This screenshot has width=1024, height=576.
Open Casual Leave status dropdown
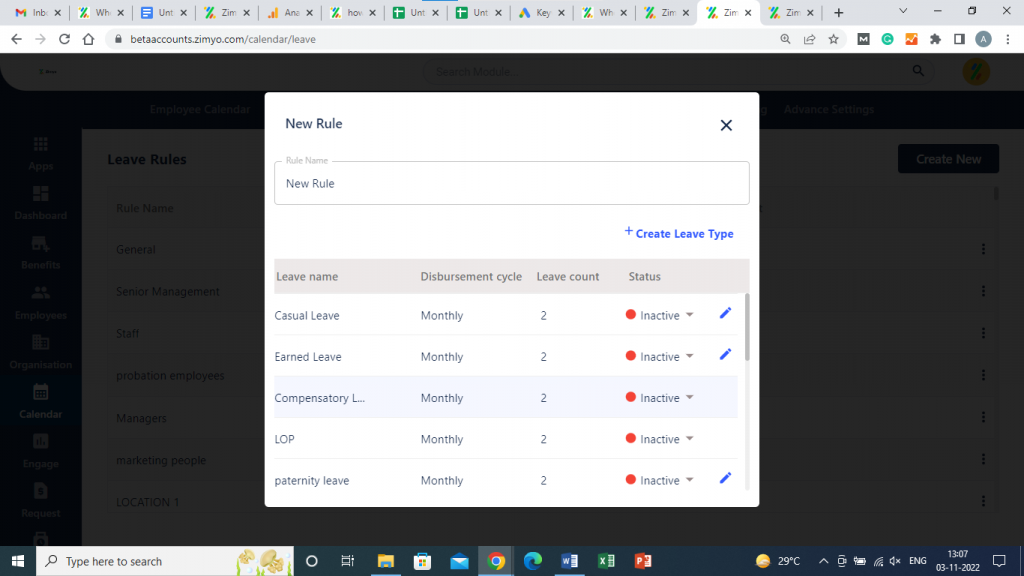(660, 315)
